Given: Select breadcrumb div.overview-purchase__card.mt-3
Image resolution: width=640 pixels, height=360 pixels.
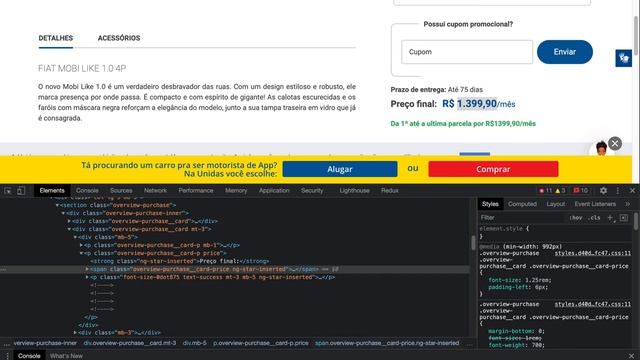Looking at the screenshot, I should point(130,343).
